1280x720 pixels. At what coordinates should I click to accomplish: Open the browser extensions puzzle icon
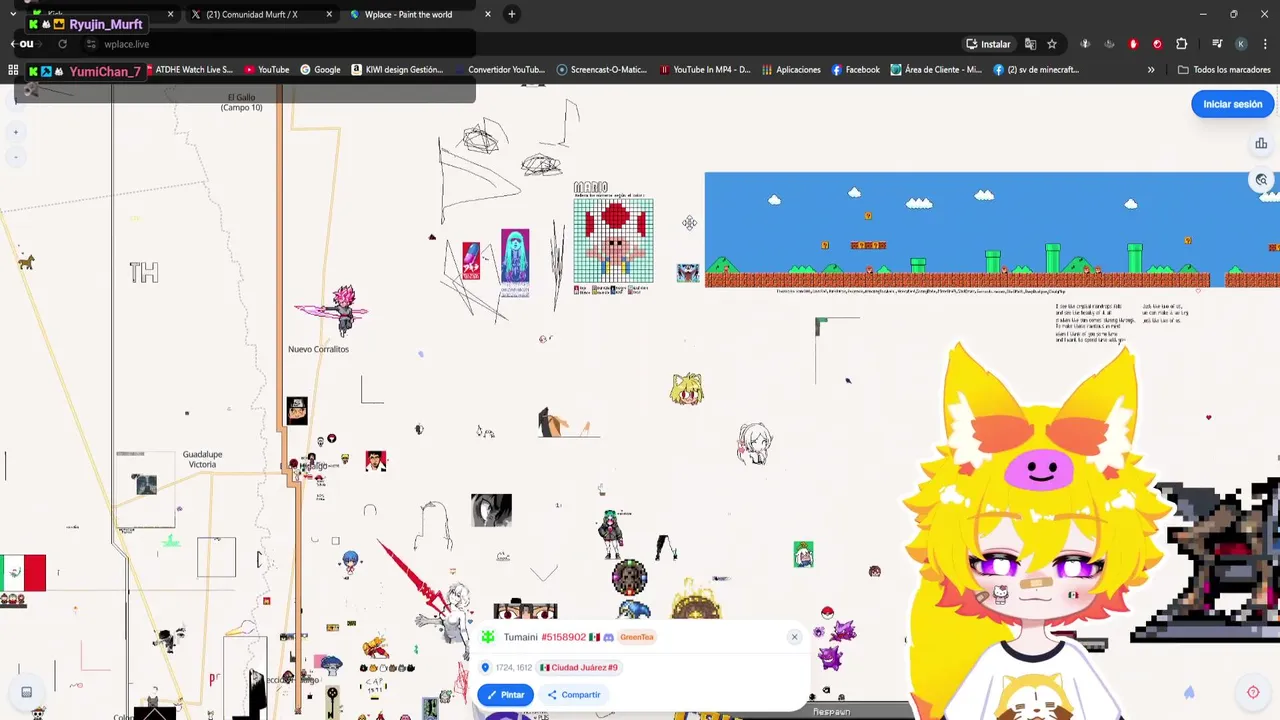click(x=1182, y=44)
